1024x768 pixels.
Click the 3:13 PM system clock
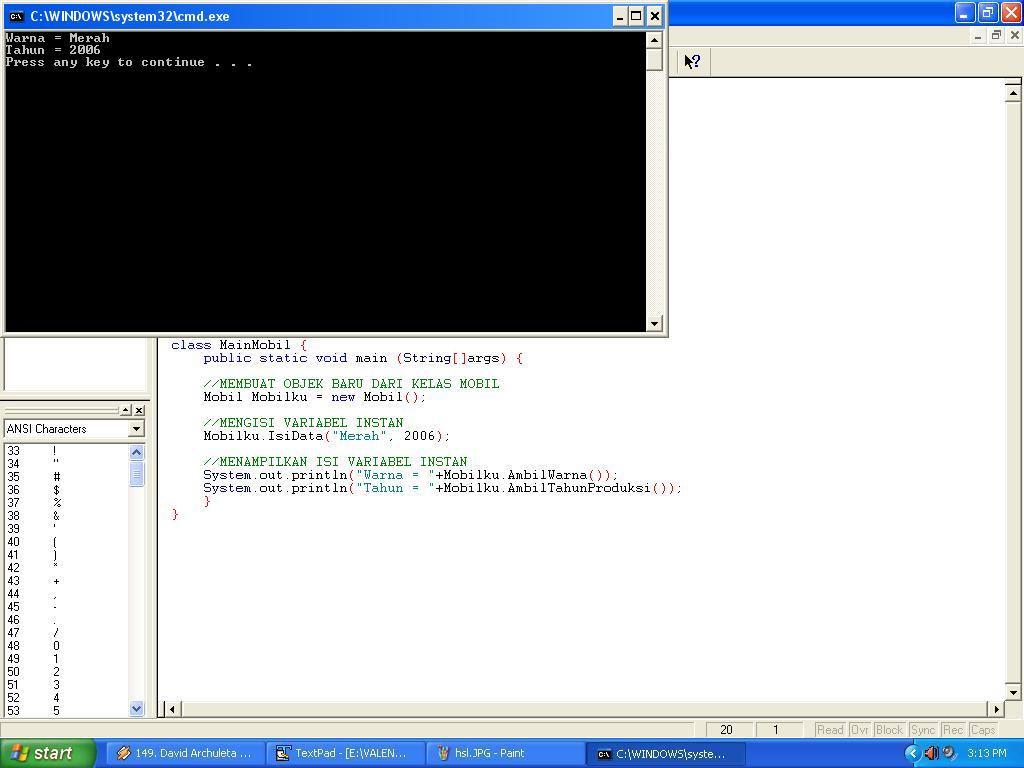pyautogui.click(x=987, y=754)
